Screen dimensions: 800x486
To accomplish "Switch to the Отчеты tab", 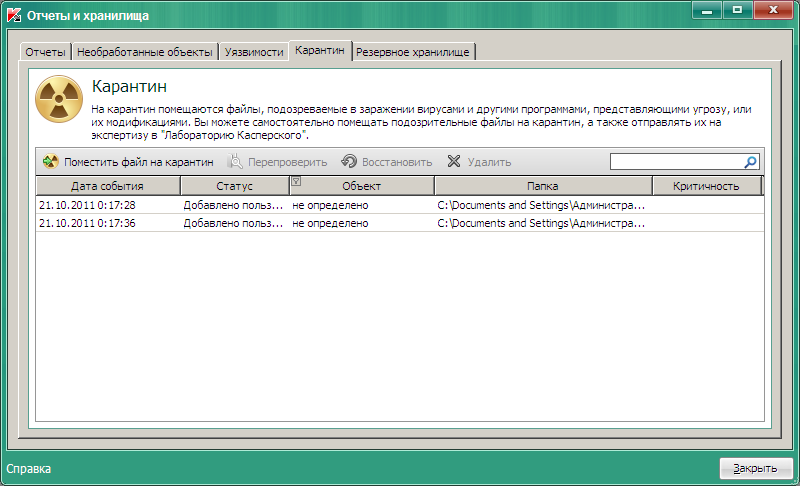I will click(x=45, y=52).
